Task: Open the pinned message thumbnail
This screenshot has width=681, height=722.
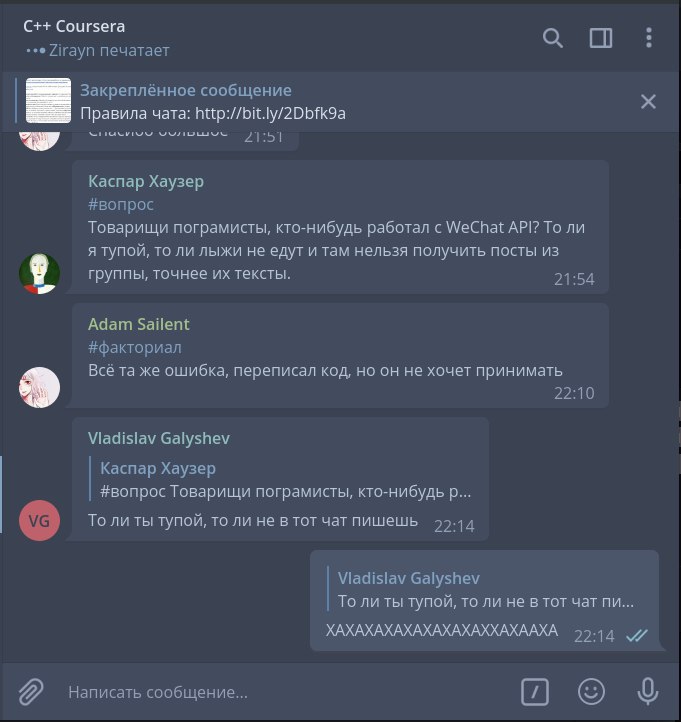Action: pos(48,100)
